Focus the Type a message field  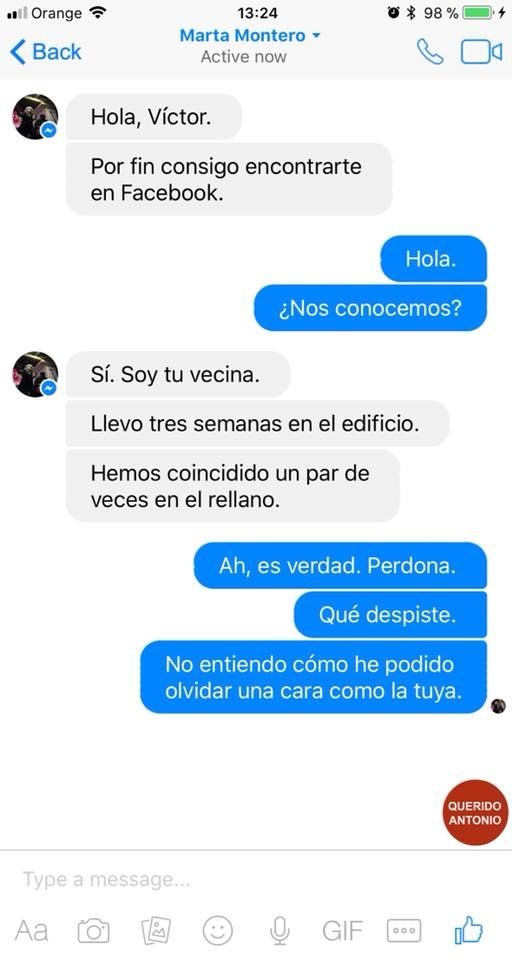point(256,880)
